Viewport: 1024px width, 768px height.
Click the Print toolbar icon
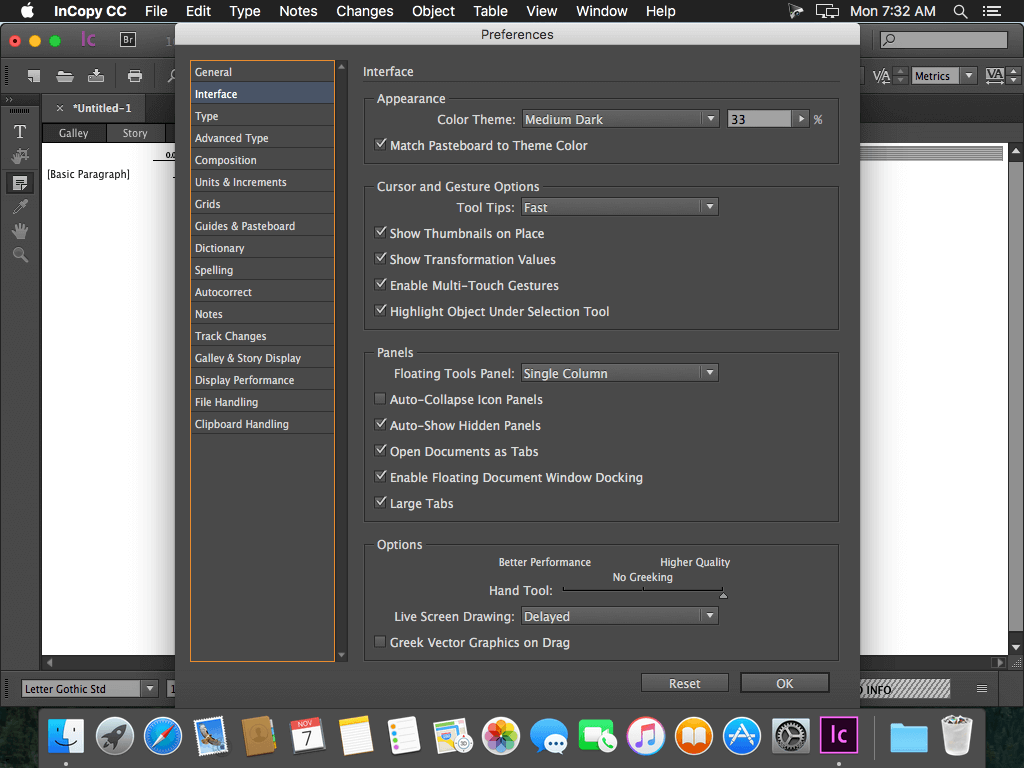pos(135,76)
